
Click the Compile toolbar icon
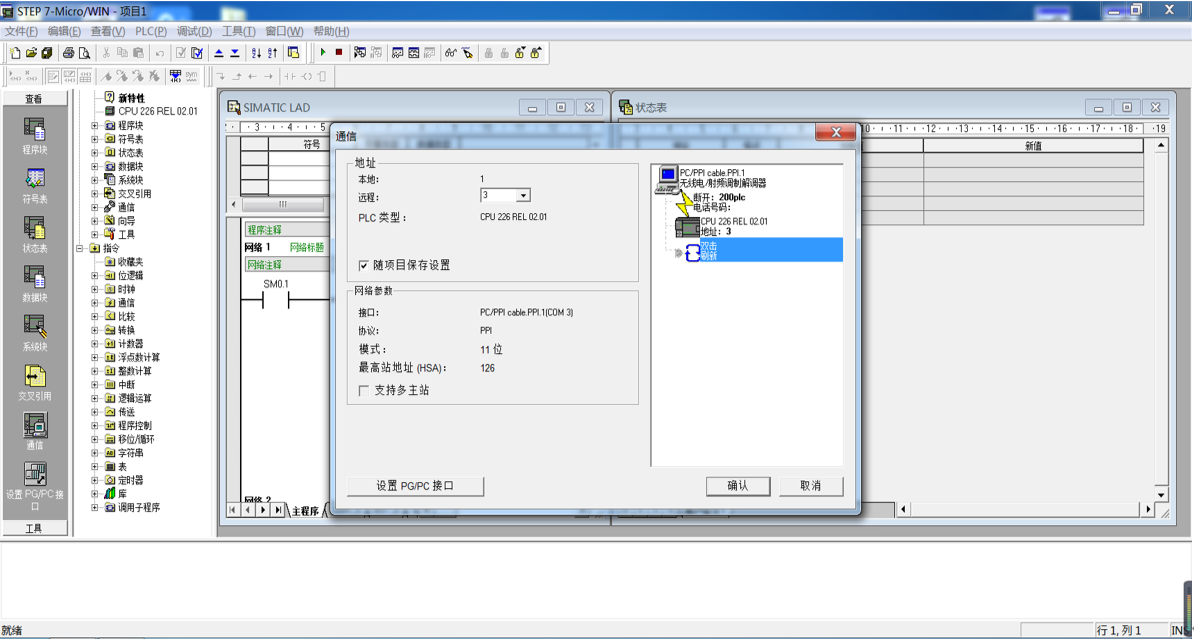coord(180,53)
